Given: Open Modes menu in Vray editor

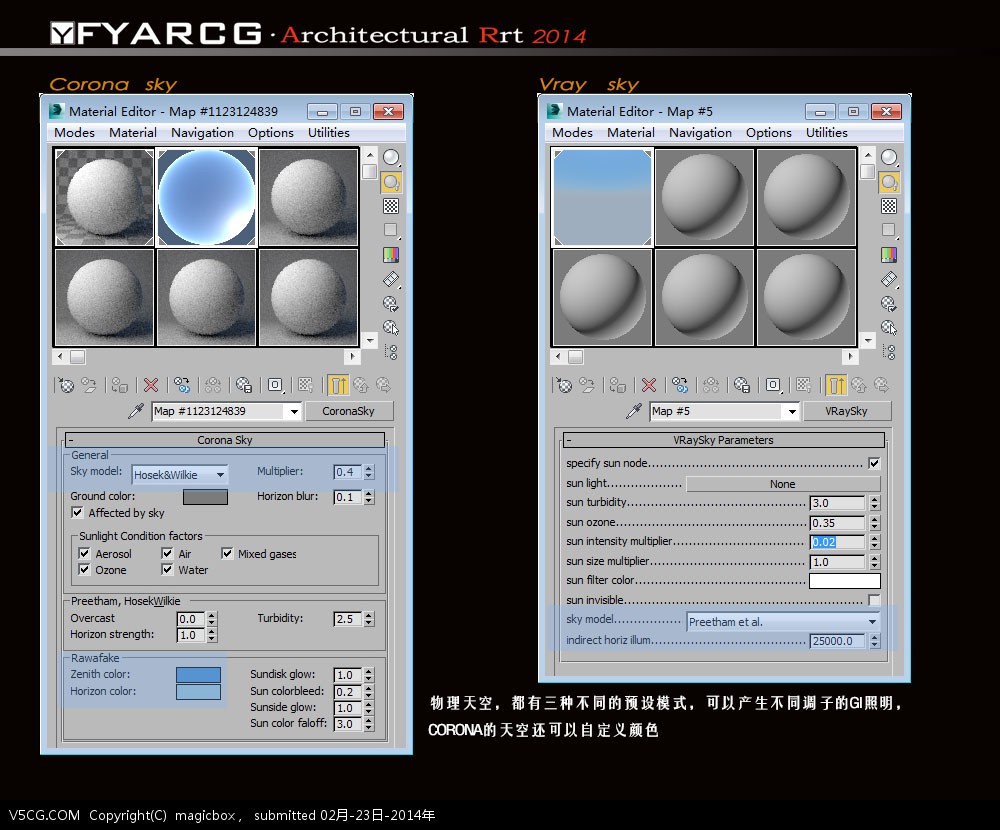Looking at the screenshot, I should [572, 132].
